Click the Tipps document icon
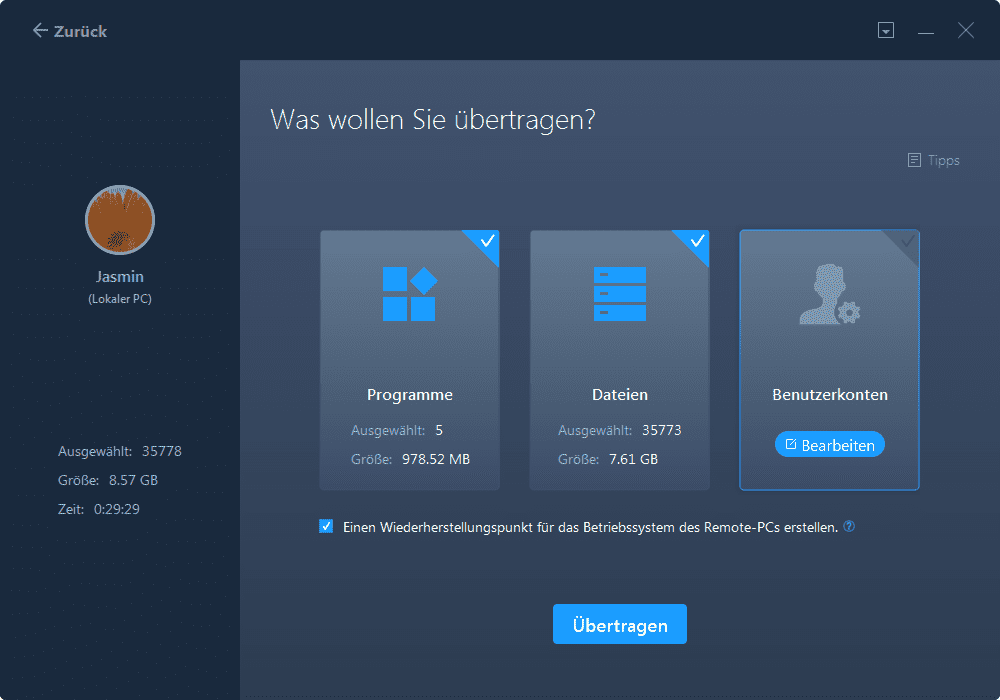Screen dimensions: 1000x700 pos(914,160)
